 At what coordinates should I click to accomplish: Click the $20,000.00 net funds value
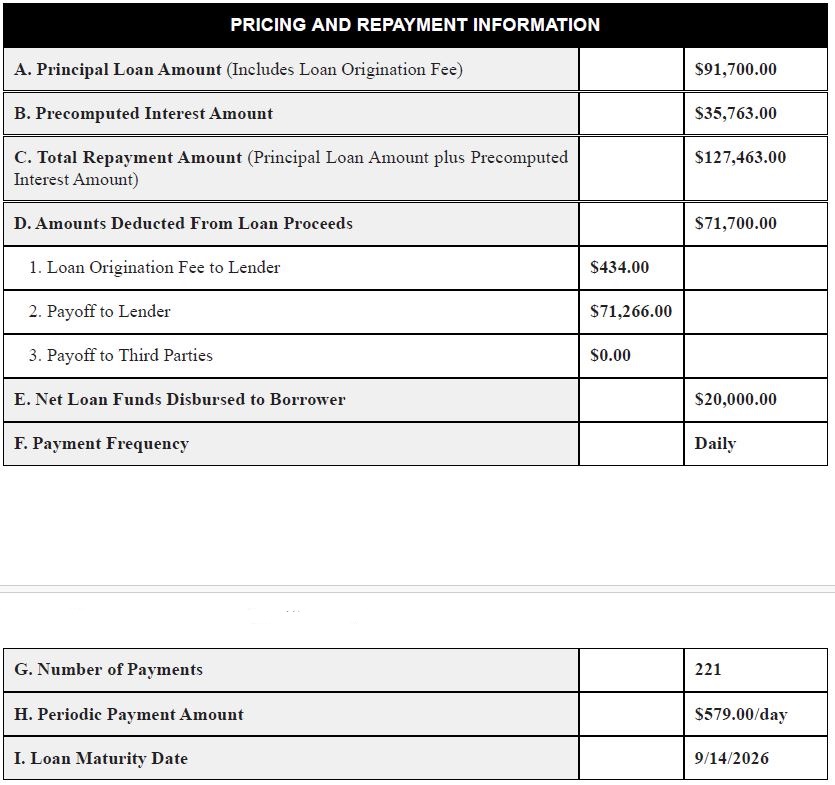tap(735, 399)
